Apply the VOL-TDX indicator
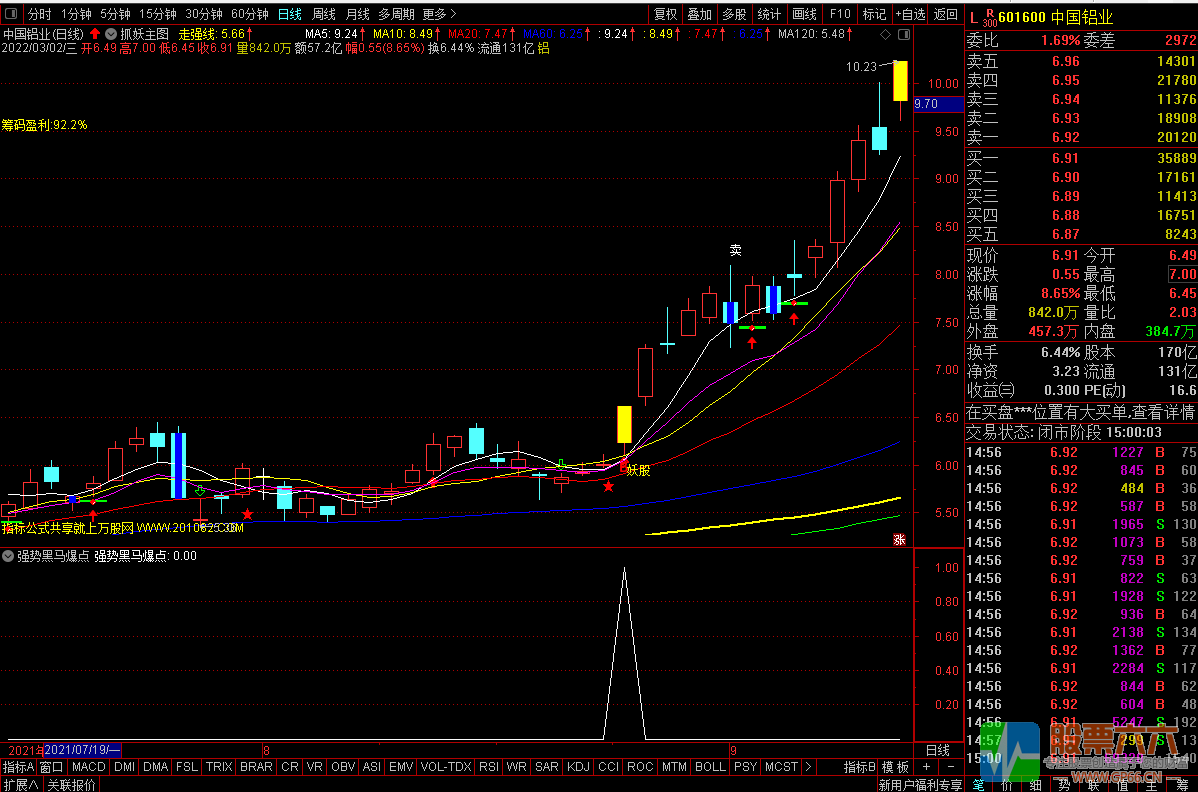The width and height of the screenshot is (1198, 792). click(446, 767)
